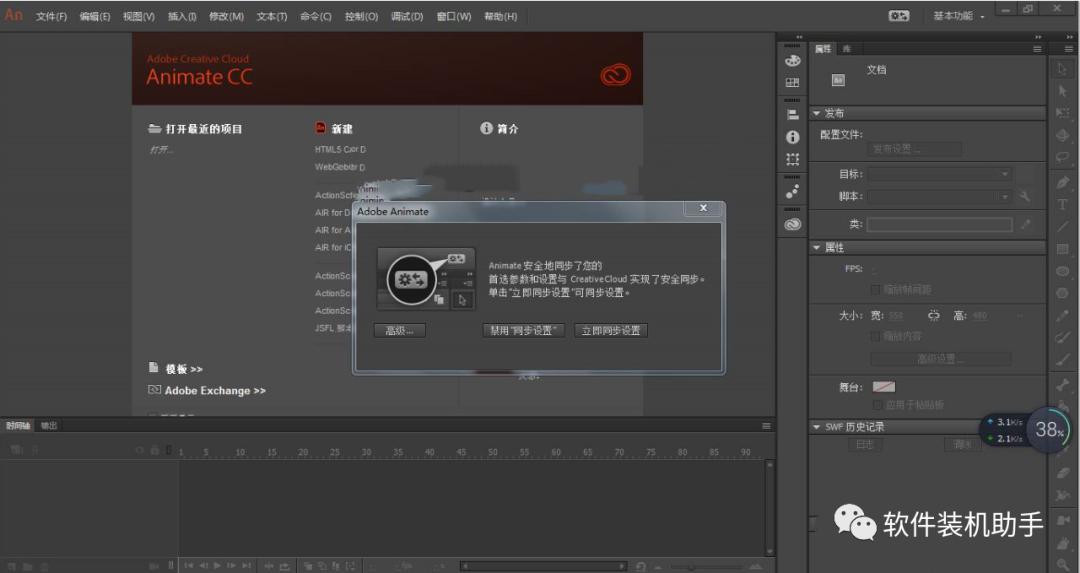
Task: Click the sync settings icon in title bar
Action: pyautogui.click(x=899, y=15)
